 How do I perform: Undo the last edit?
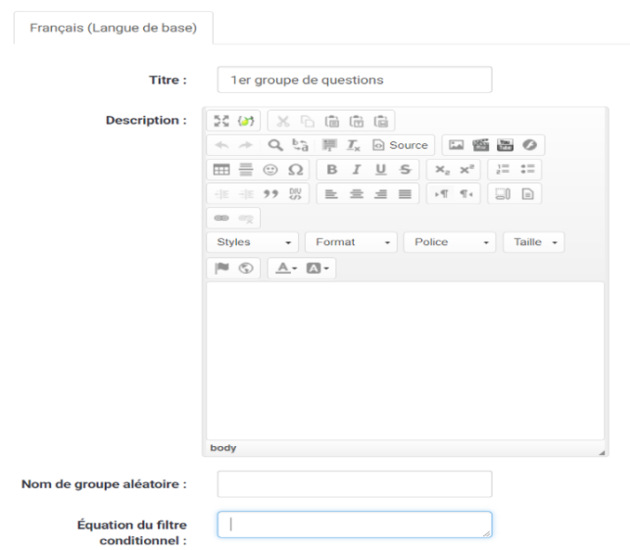tap(221, 145)
